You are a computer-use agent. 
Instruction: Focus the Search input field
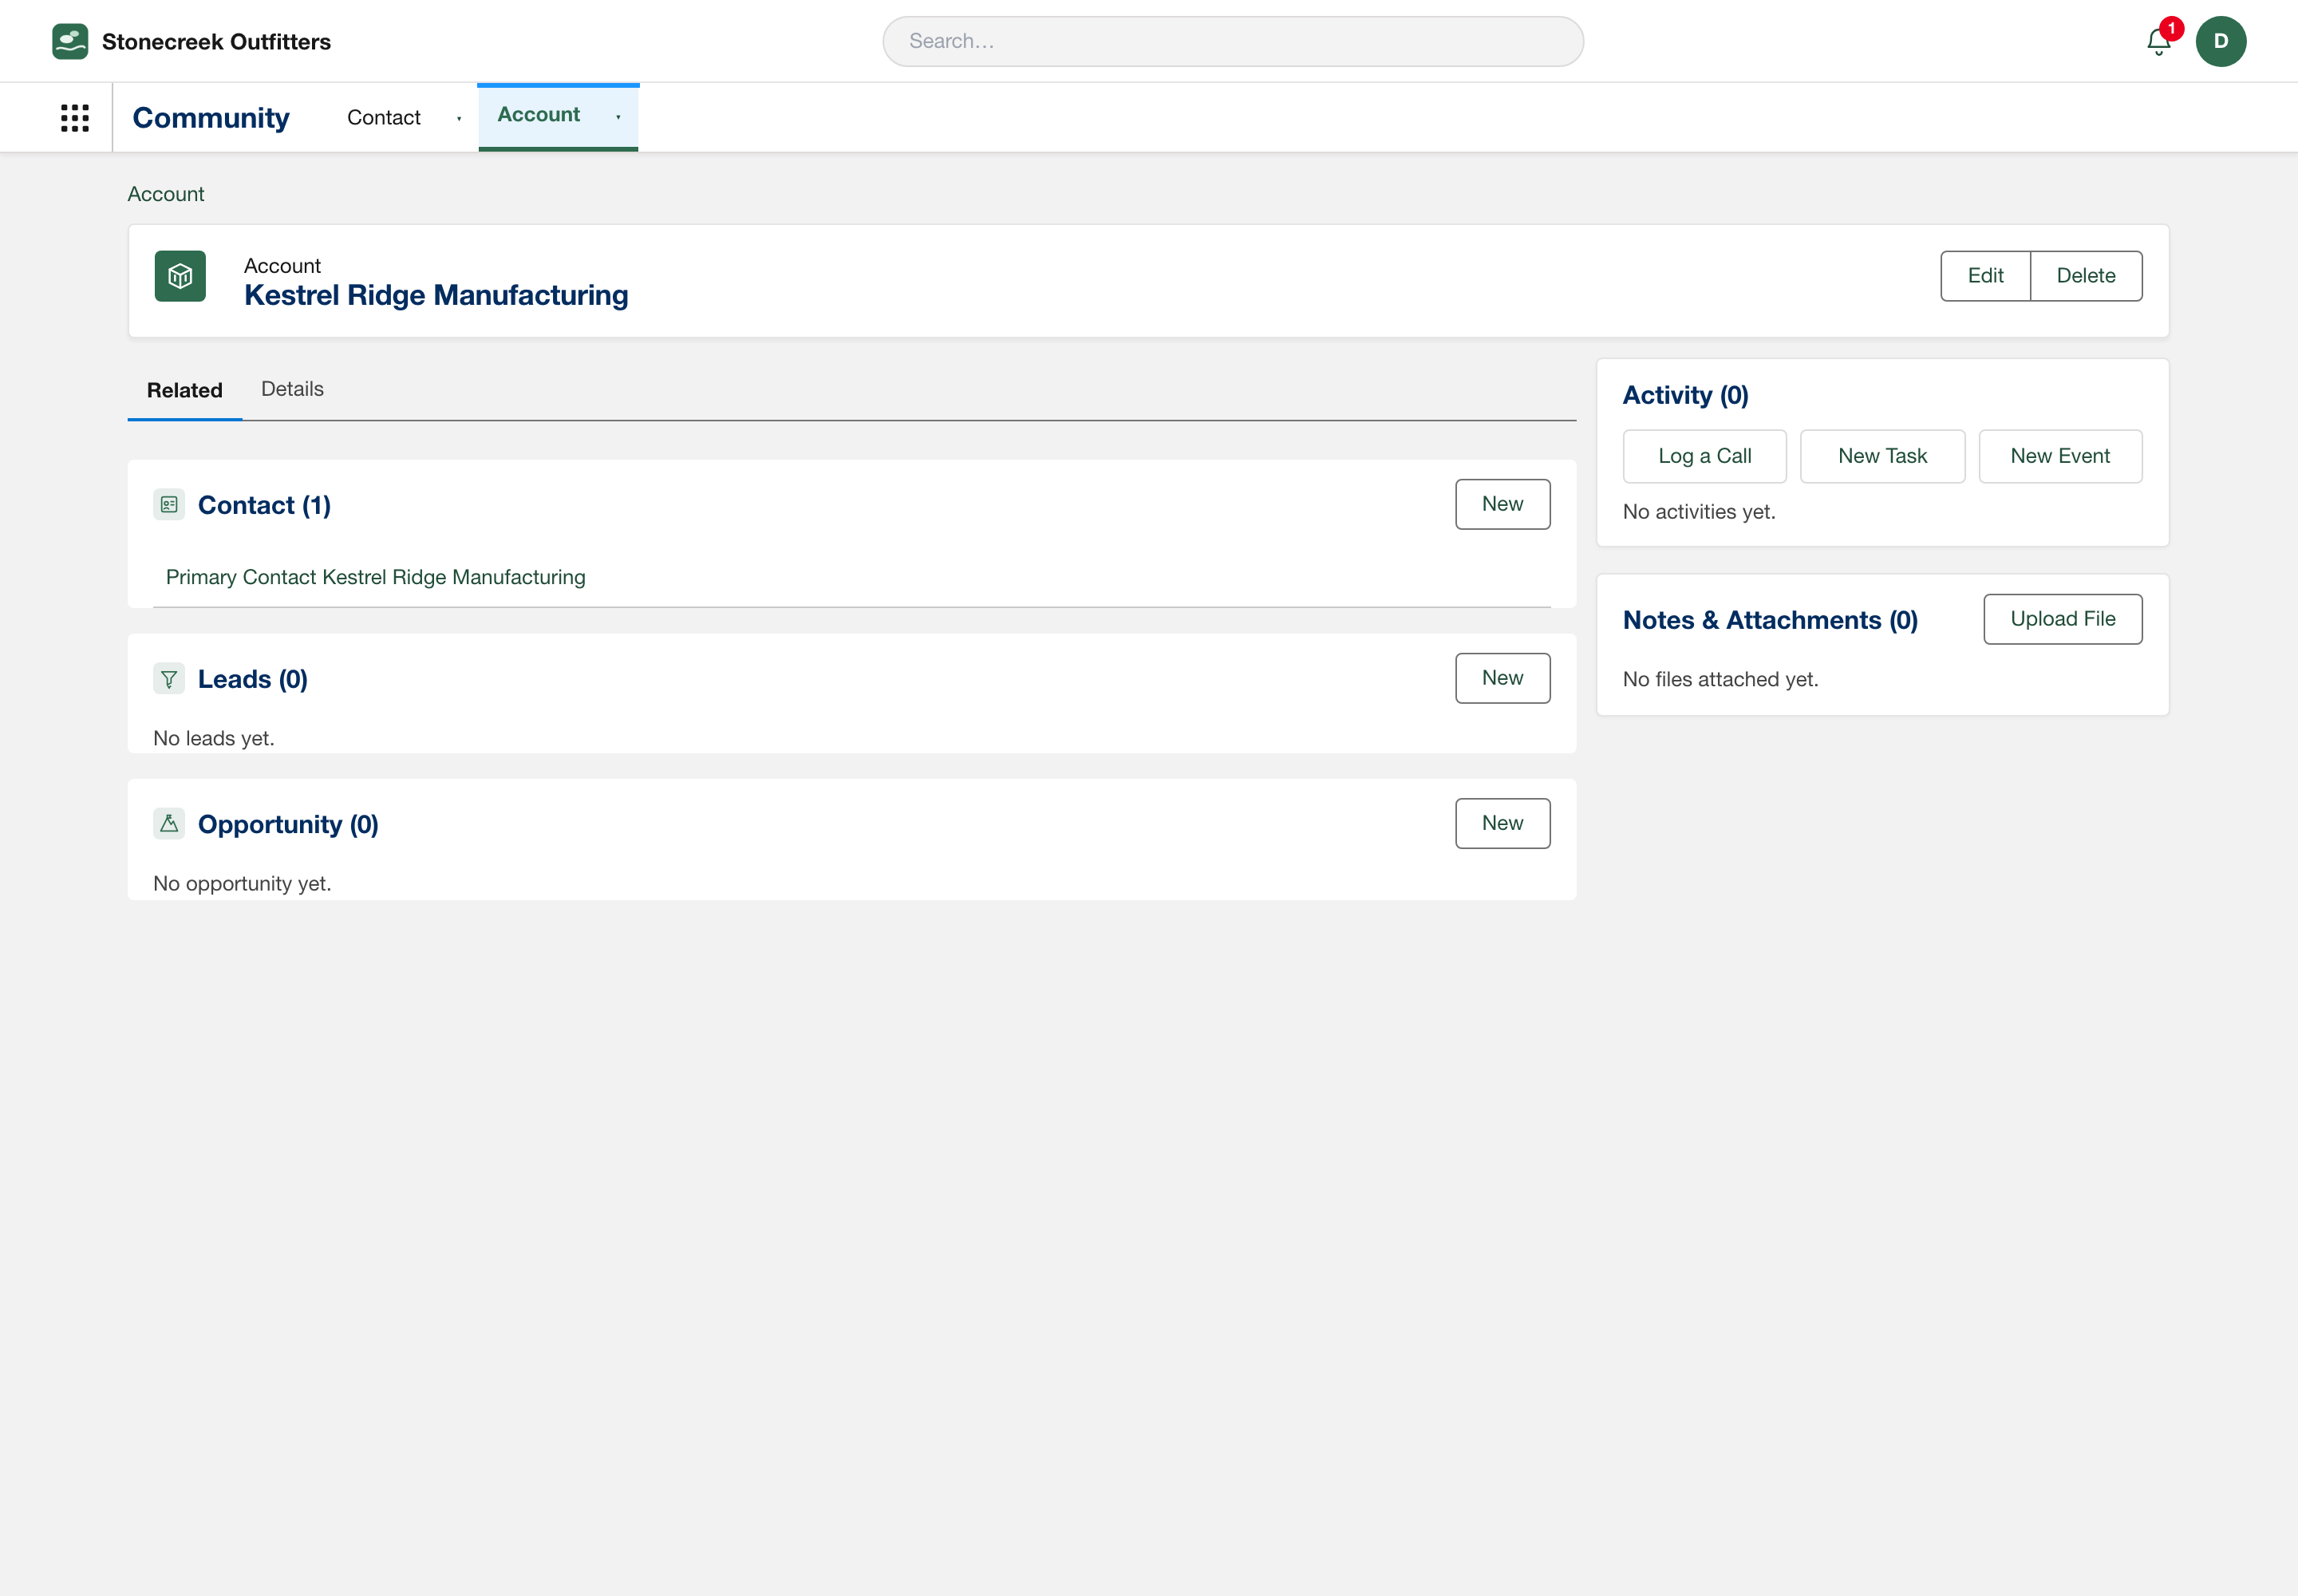(x=1232, y=41)
